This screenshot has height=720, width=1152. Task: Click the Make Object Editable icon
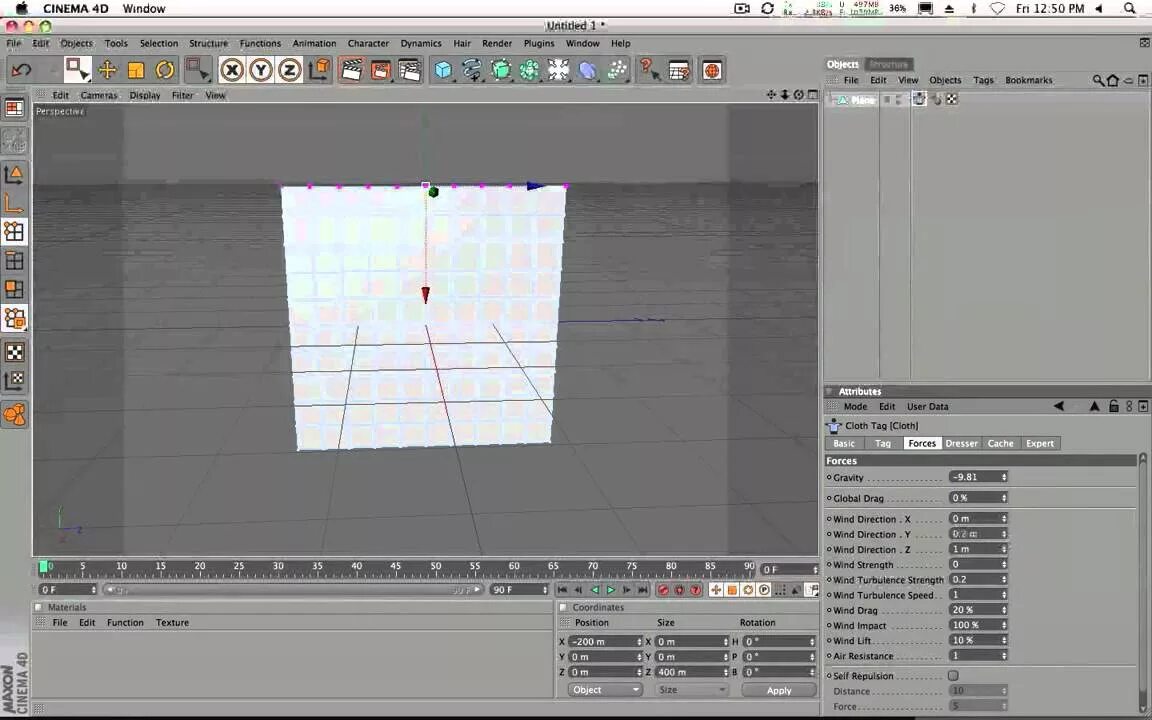tap(14, 141)
